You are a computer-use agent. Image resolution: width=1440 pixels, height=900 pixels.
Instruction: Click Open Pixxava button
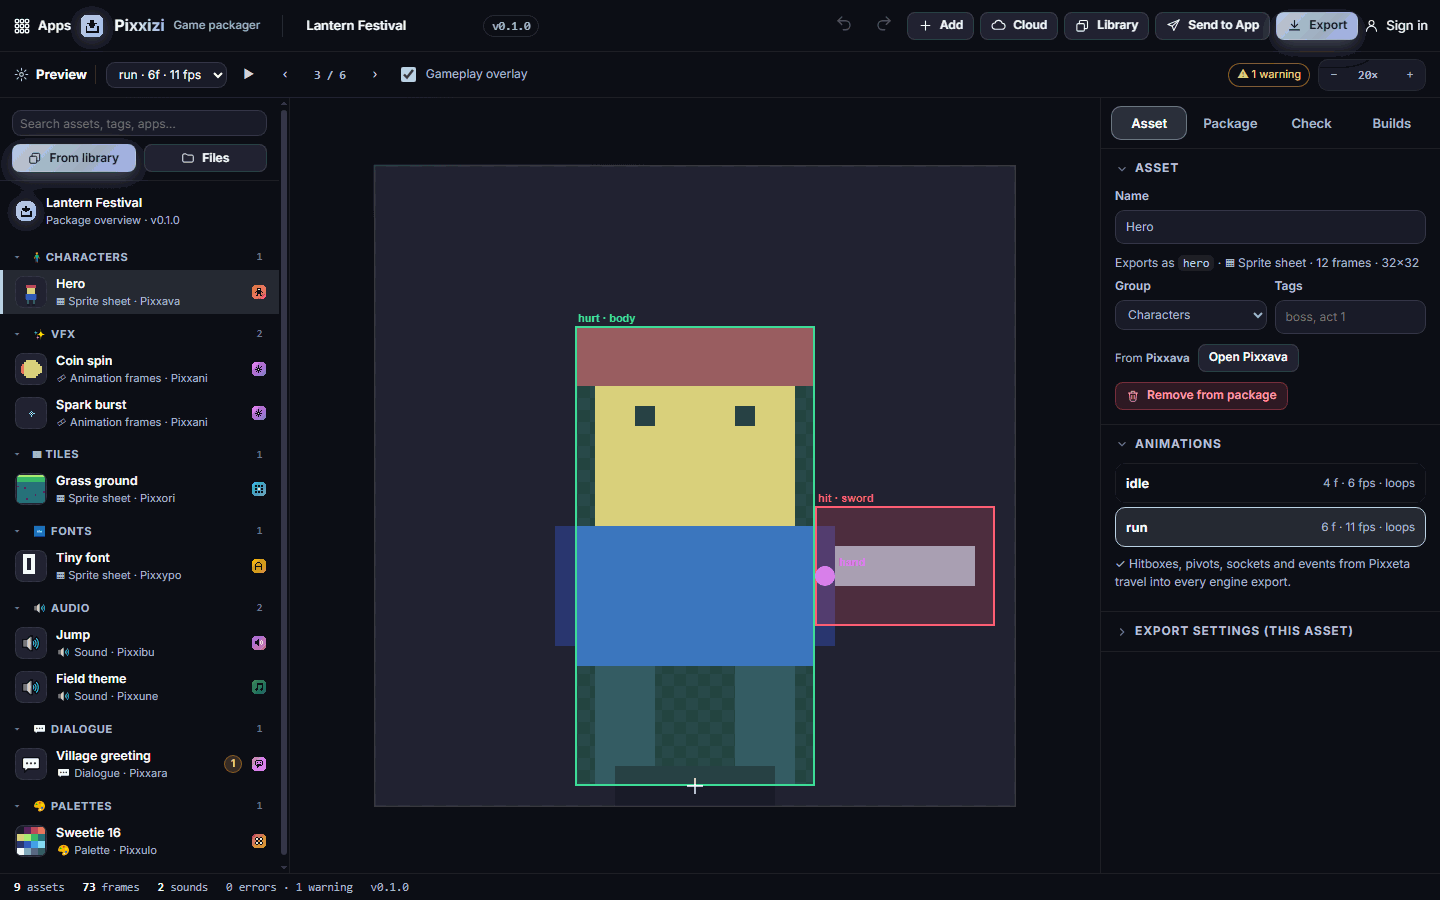1248,357
